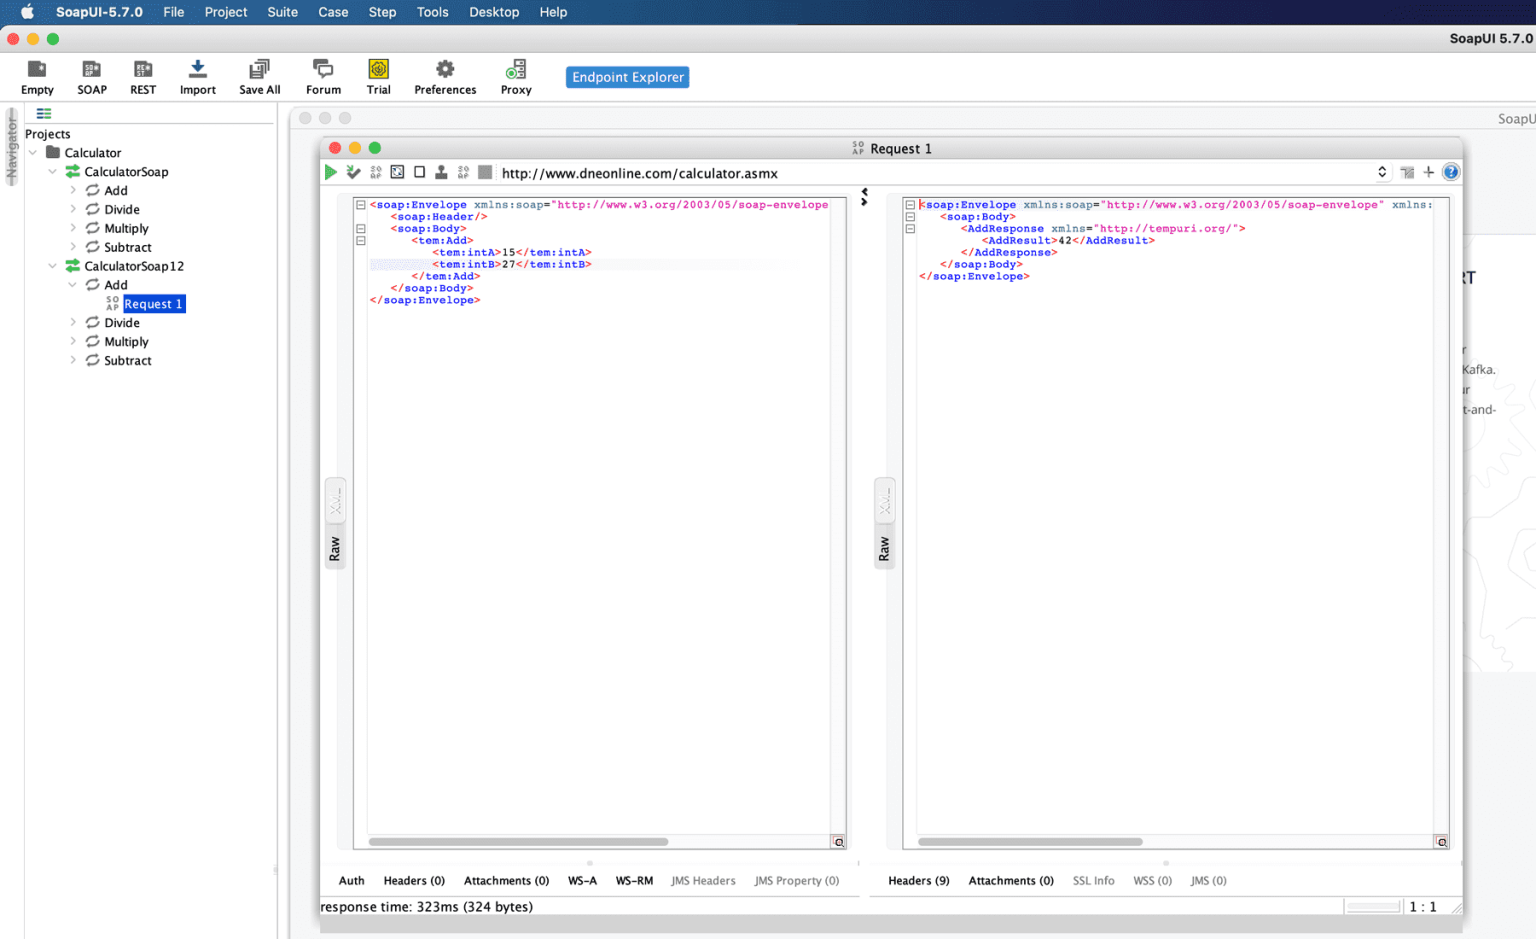
Task: Click the request editor horizontal scrollbar
Action: click(518, 842)
